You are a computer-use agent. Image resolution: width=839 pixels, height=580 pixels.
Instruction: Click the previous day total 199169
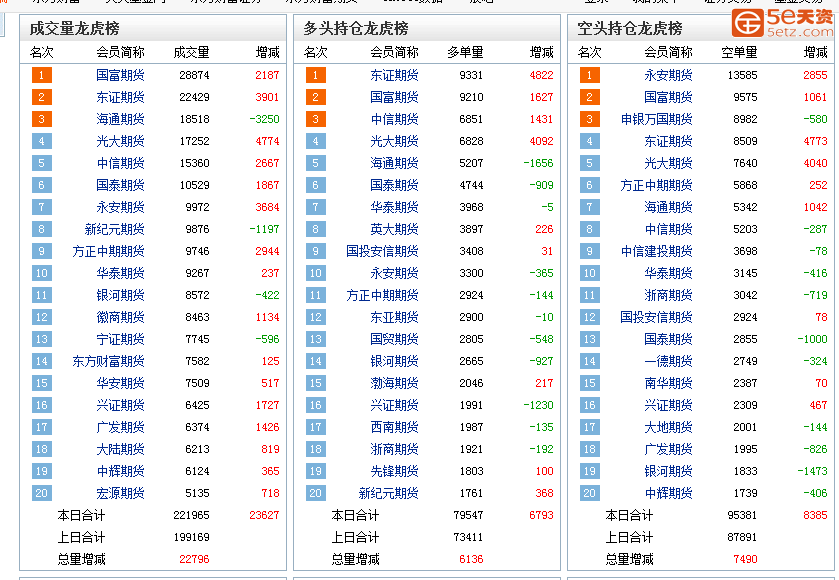pyautogui.click(x=191, y=537)
